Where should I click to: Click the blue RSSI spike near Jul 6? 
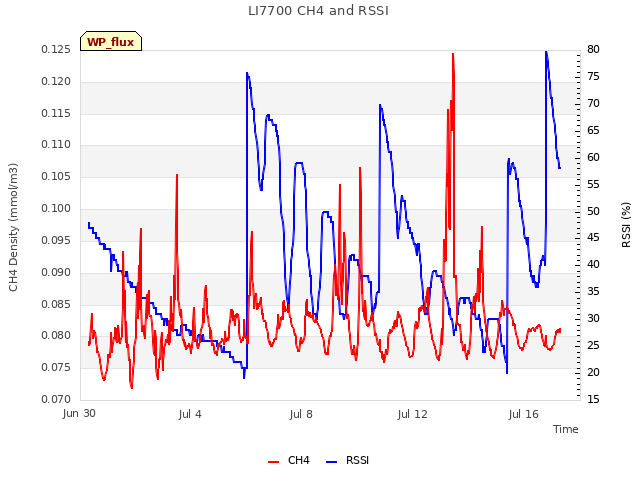pyautogui.click(x=247, y=73)
